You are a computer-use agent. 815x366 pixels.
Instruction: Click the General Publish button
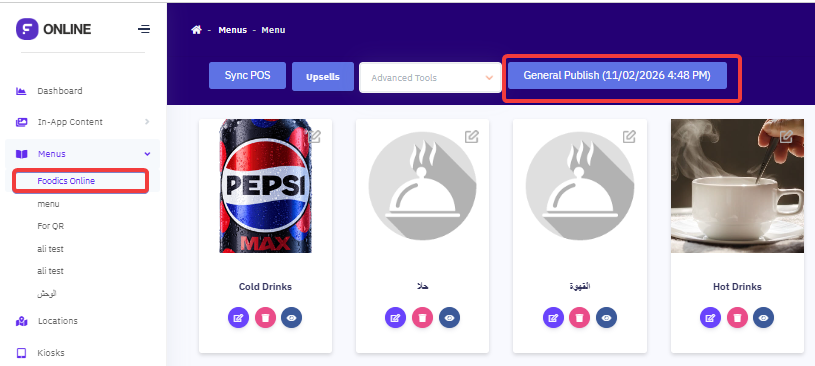click(x=617, y=75)
